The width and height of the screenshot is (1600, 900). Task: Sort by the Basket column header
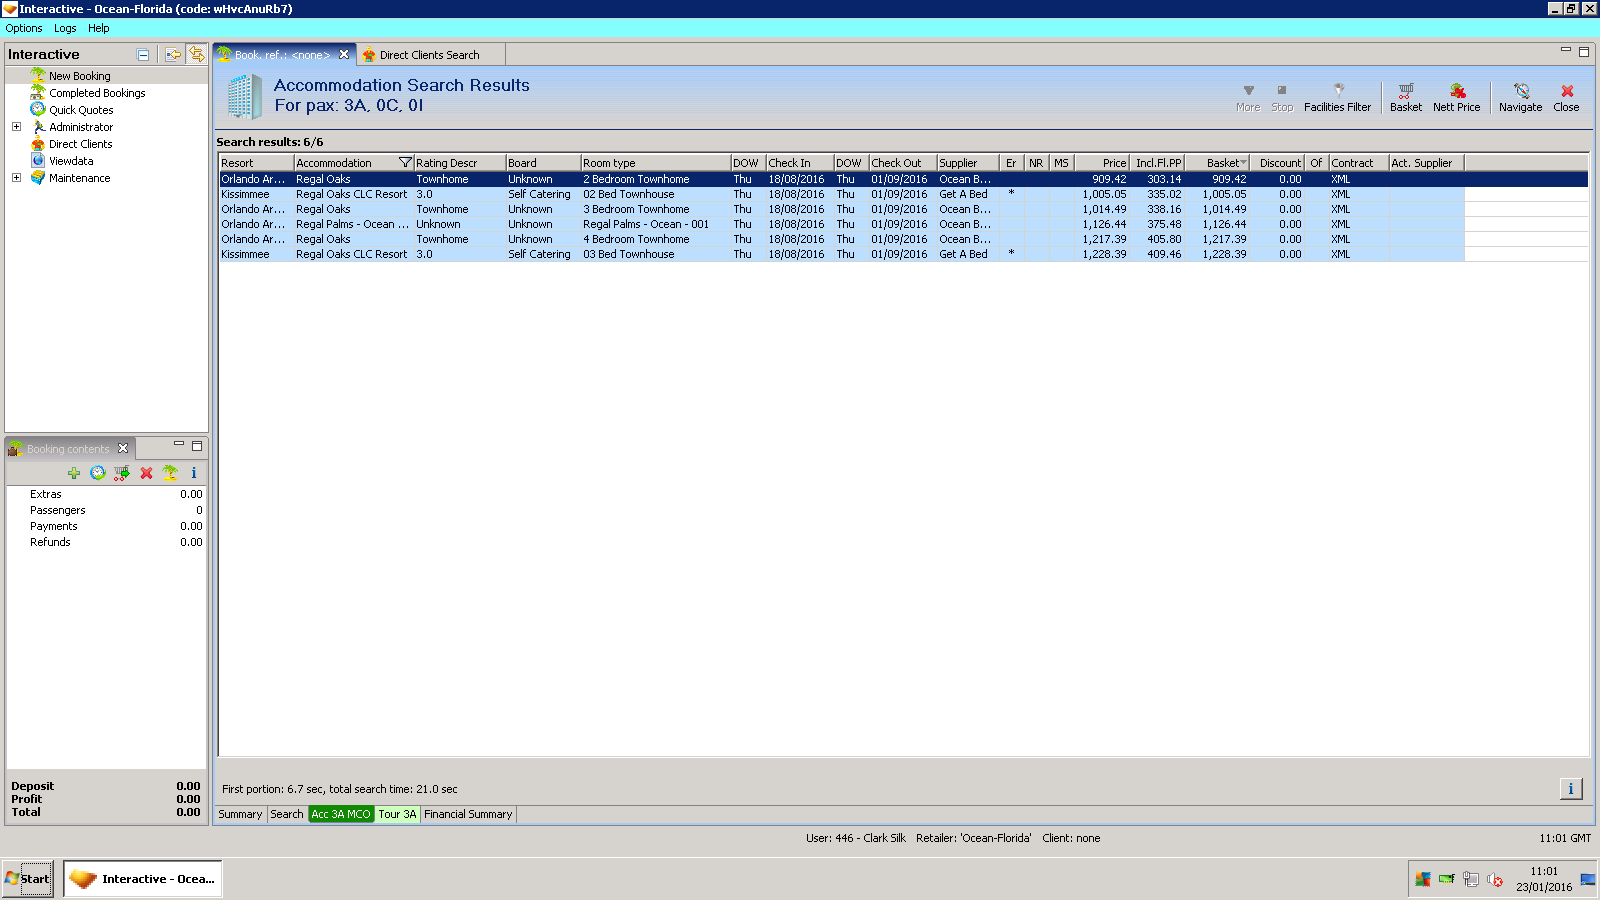coord(1222,163)
